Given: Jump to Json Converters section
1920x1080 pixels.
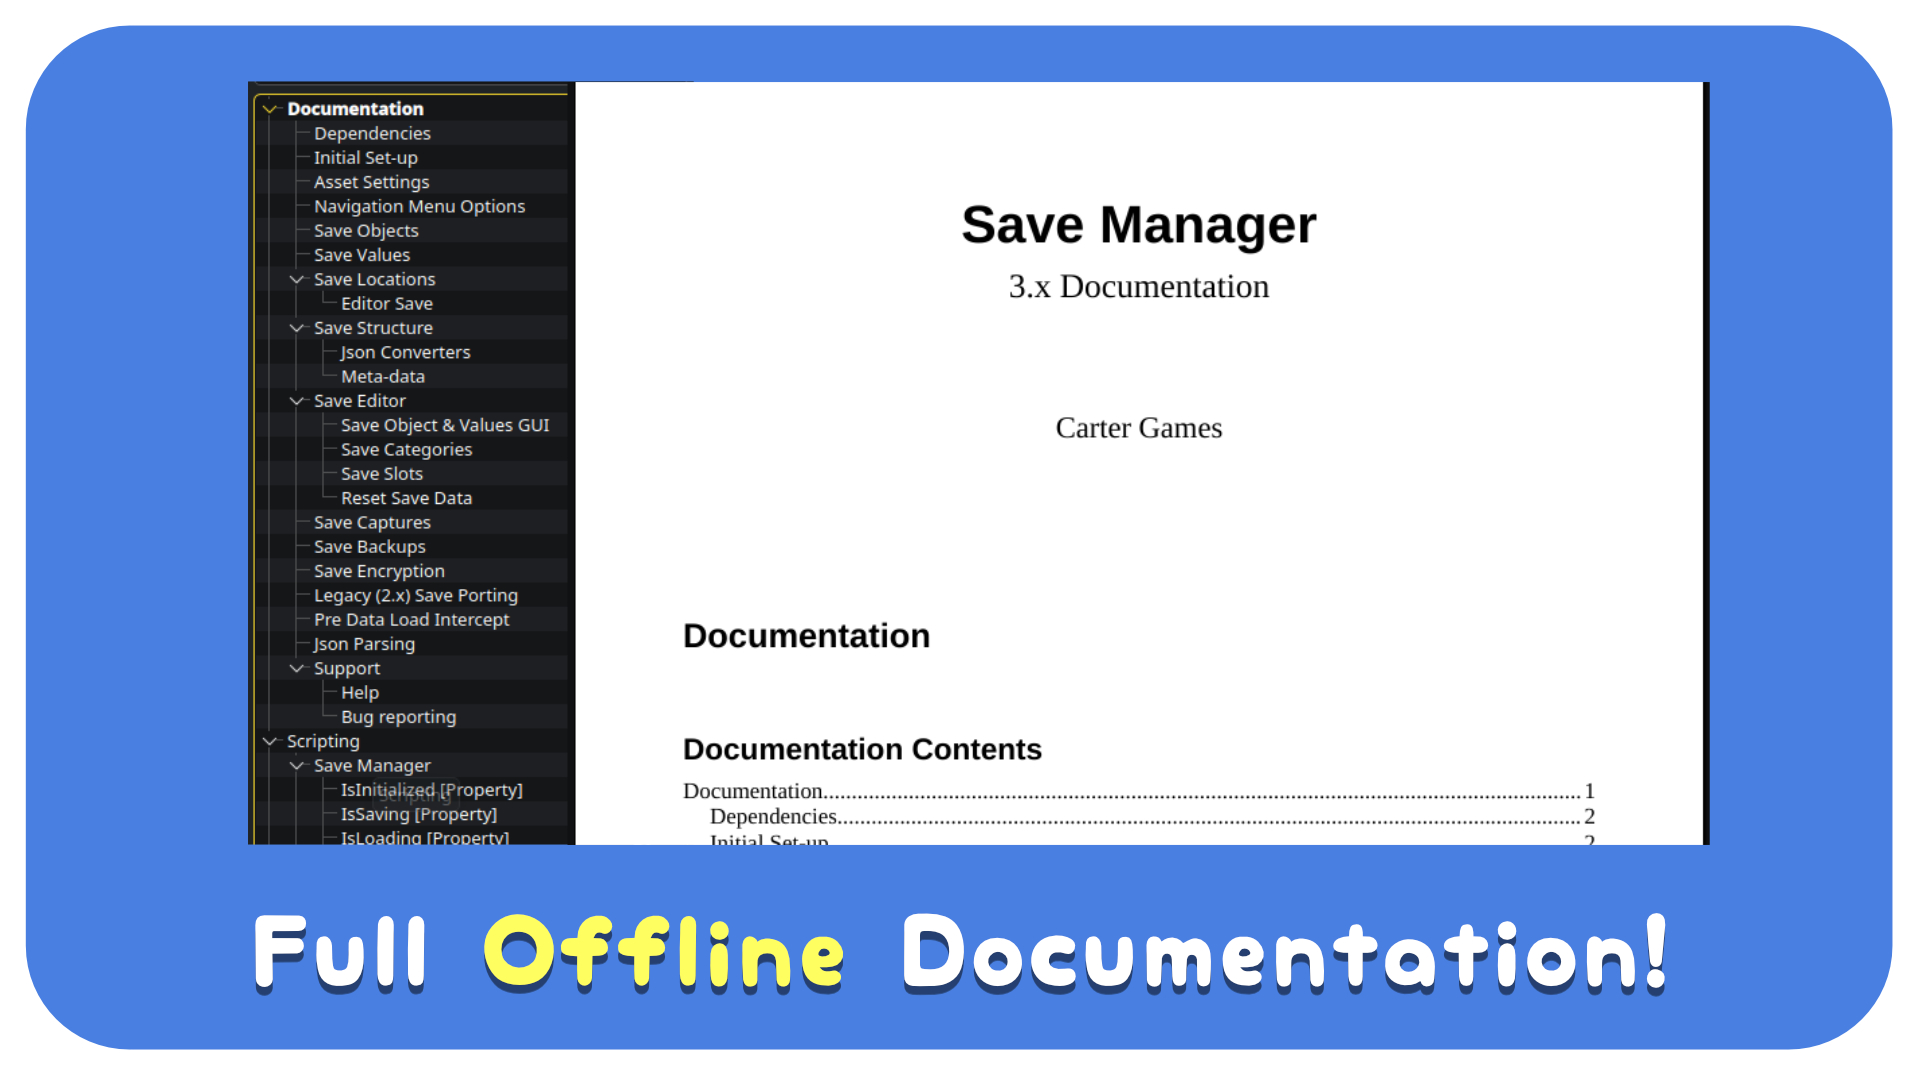Looking at the screenshot, I should [x=405, y=353].
